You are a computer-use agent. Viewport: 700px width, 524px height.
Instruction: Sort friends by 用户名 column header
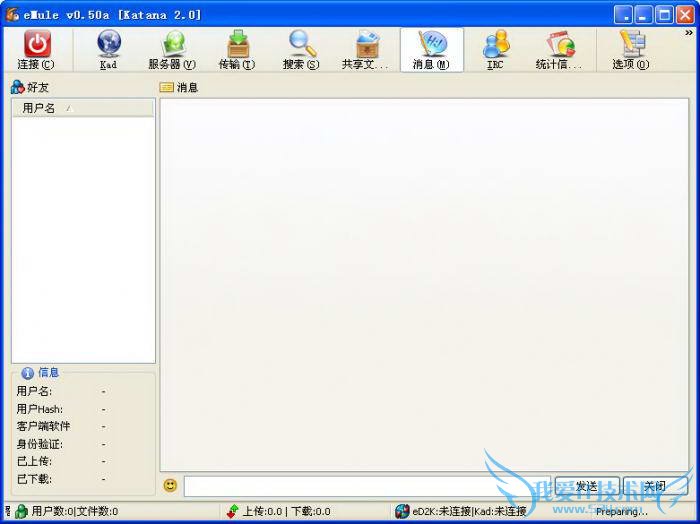[x=83, y=108]
